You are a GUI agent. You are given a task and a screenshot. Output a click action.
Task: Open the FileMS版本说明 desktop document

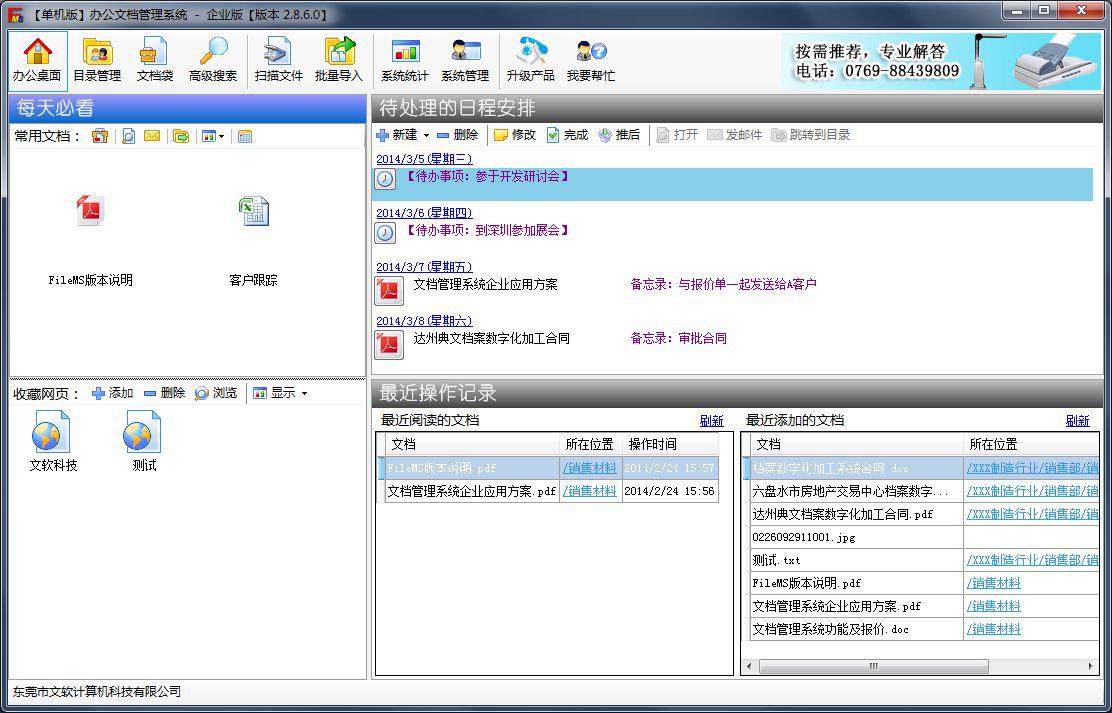coord(91,212)
